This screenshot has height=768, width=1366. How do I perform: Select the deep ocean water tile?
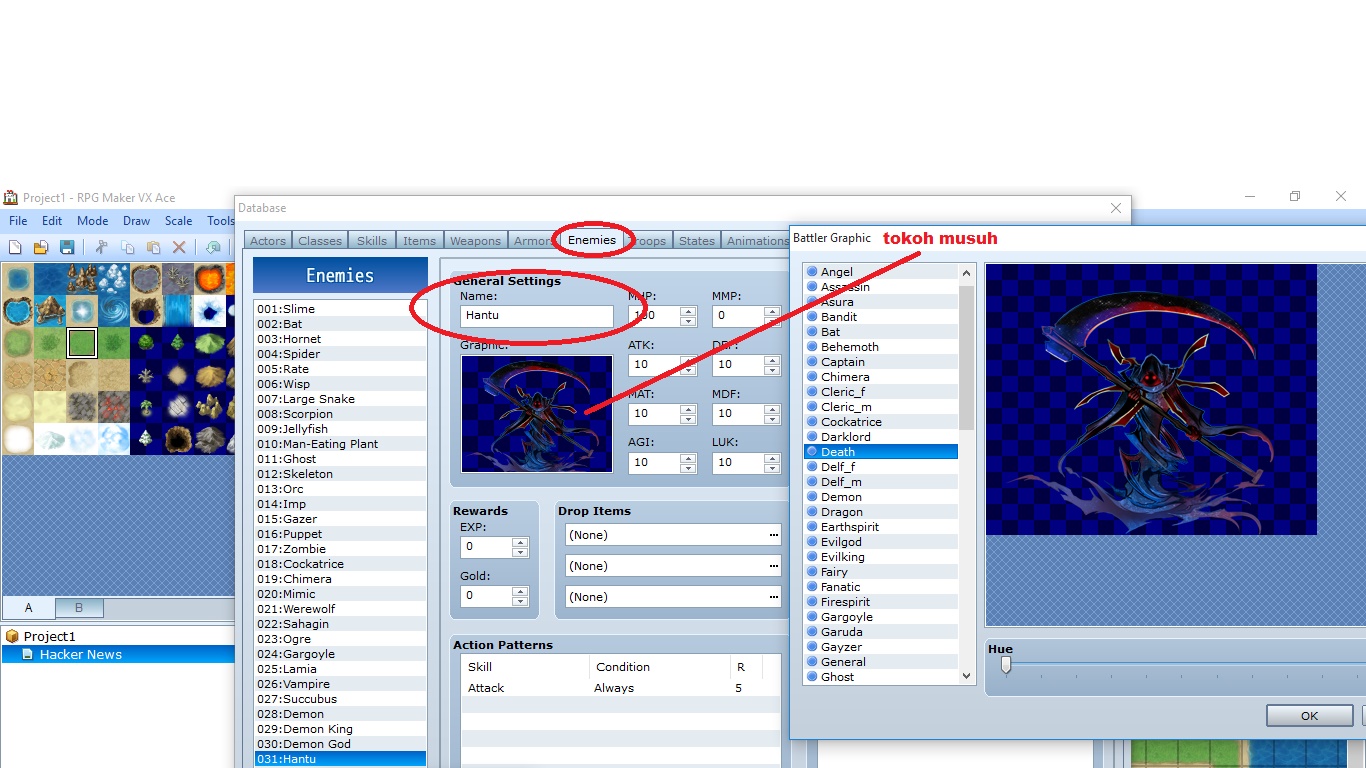coord(50,279)
